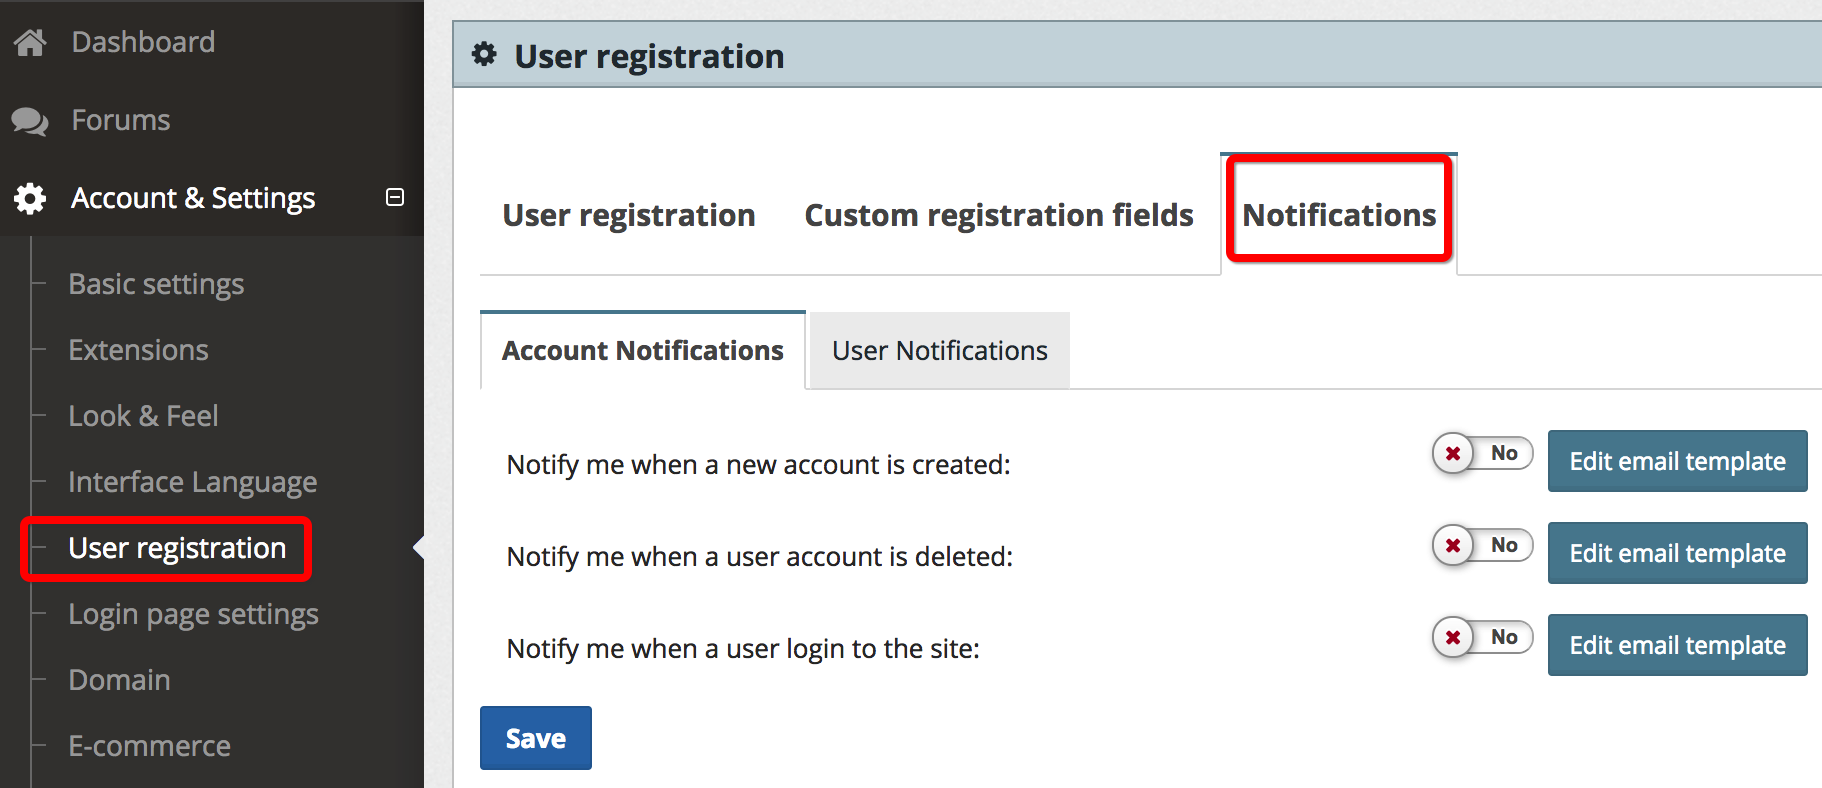Collapse the Account & Settings menu section
Image resolution: width=1822 pixels, height=788 pixels.
(x=395, y=197)
